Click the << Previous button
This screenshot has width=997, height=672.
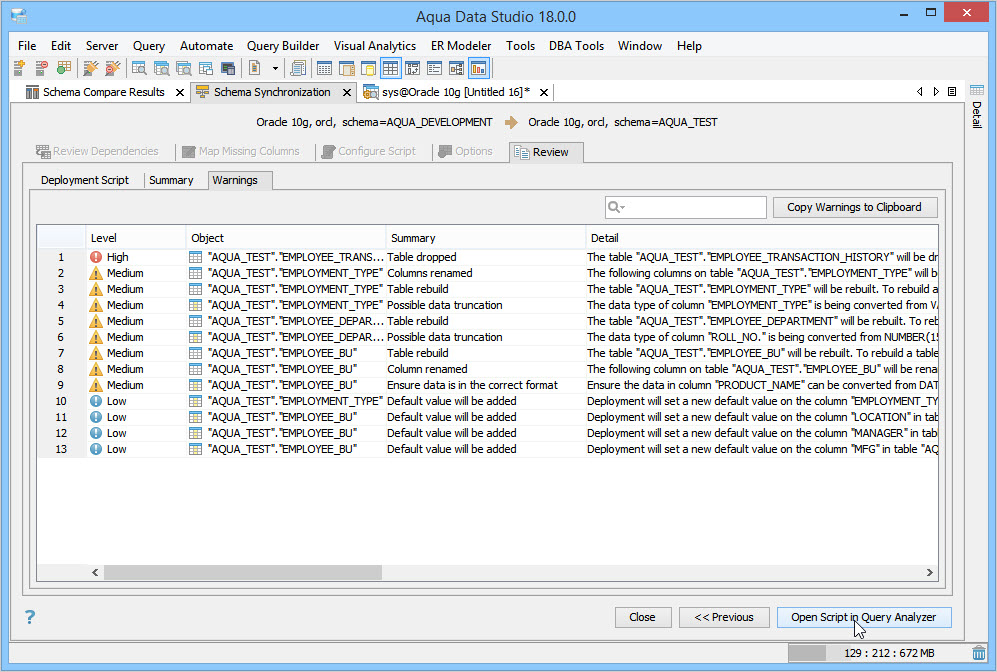pyautogui.click(x=724, y=617)
